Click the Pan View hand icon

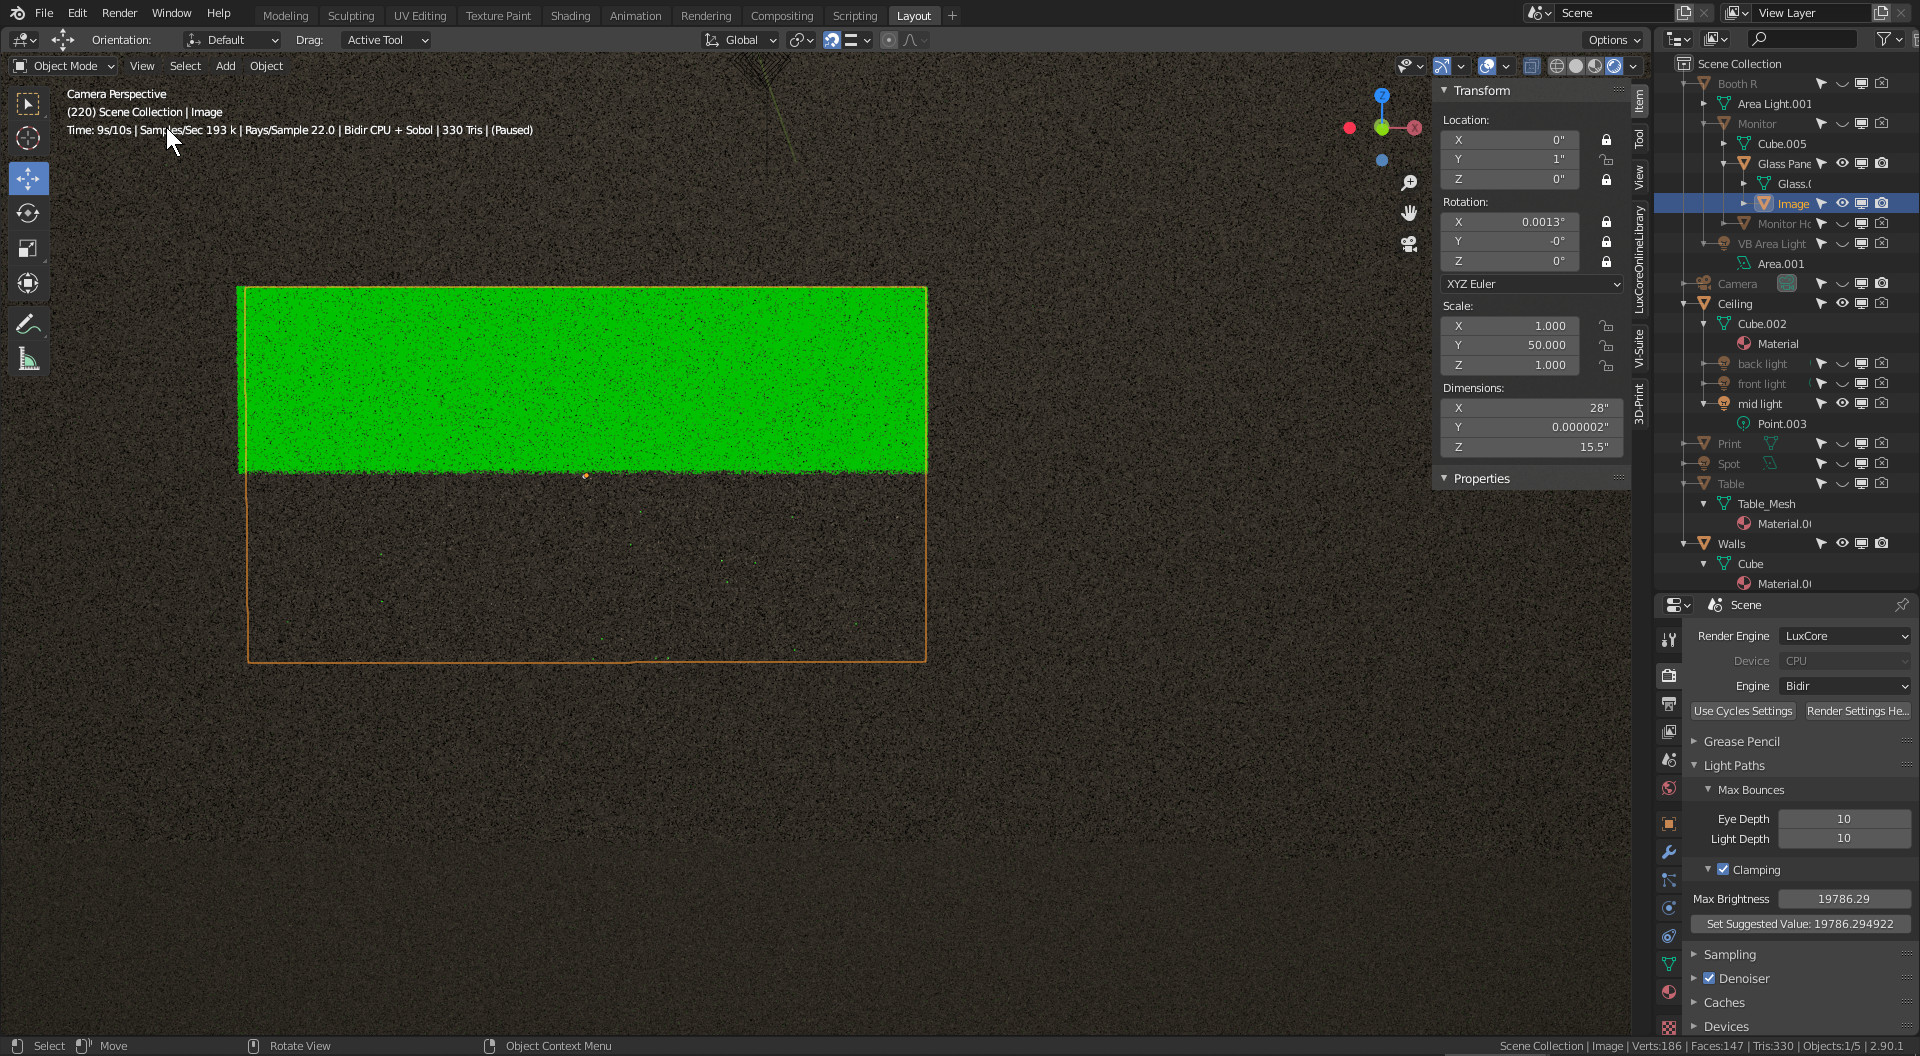tap(1409, 213)
